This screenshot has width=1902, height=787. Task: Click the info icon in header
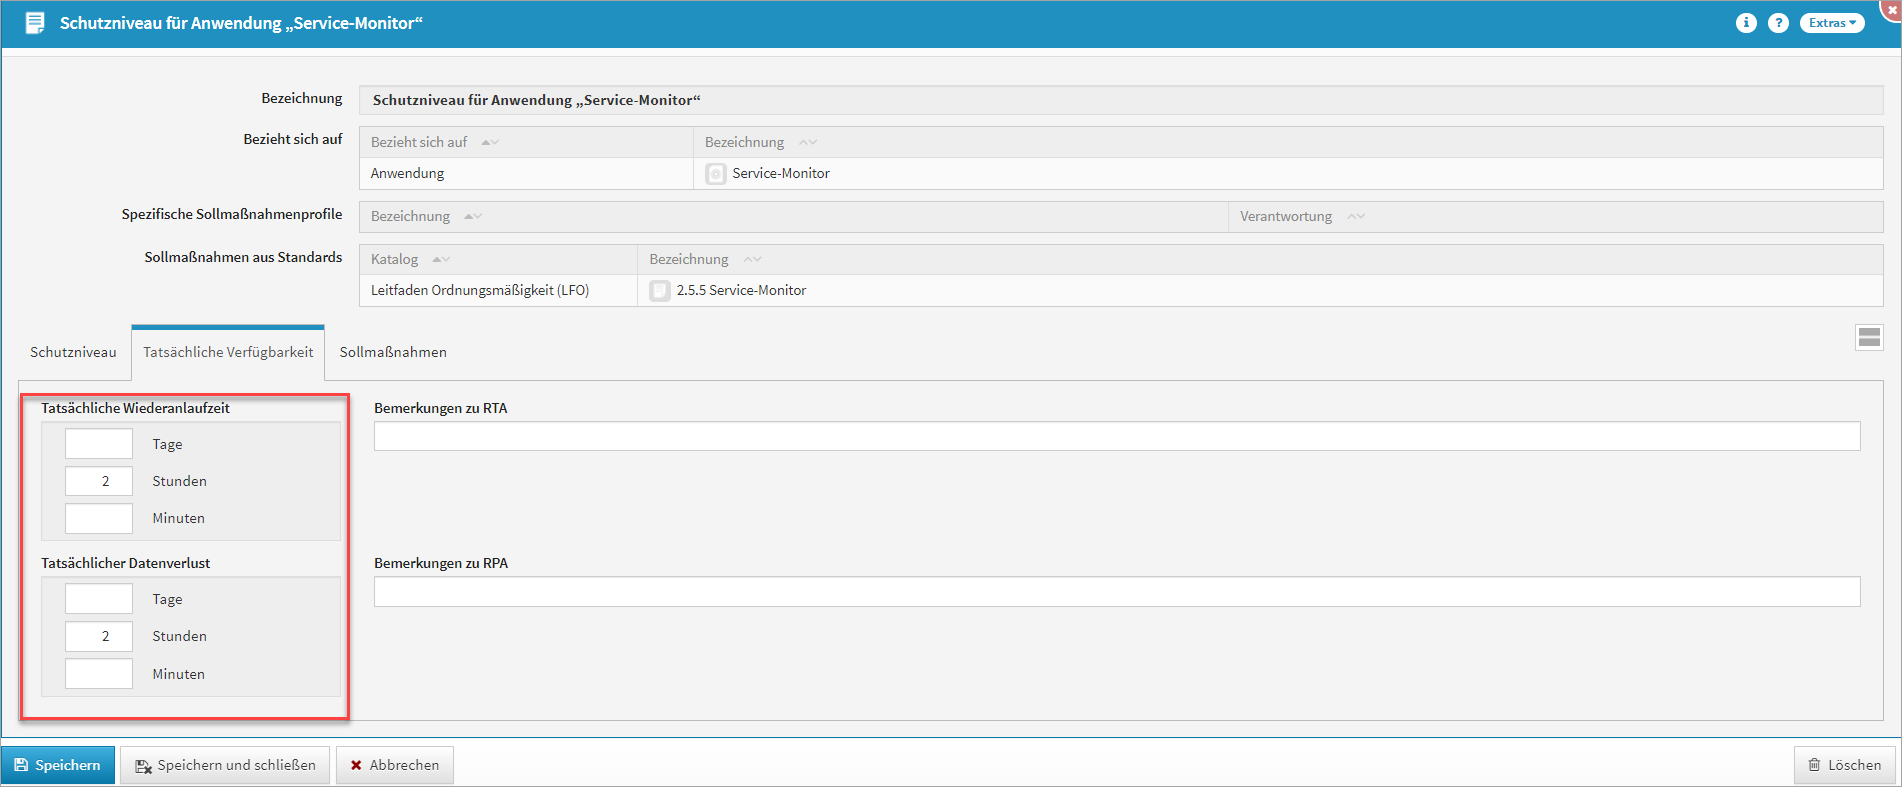point(1746,23)
